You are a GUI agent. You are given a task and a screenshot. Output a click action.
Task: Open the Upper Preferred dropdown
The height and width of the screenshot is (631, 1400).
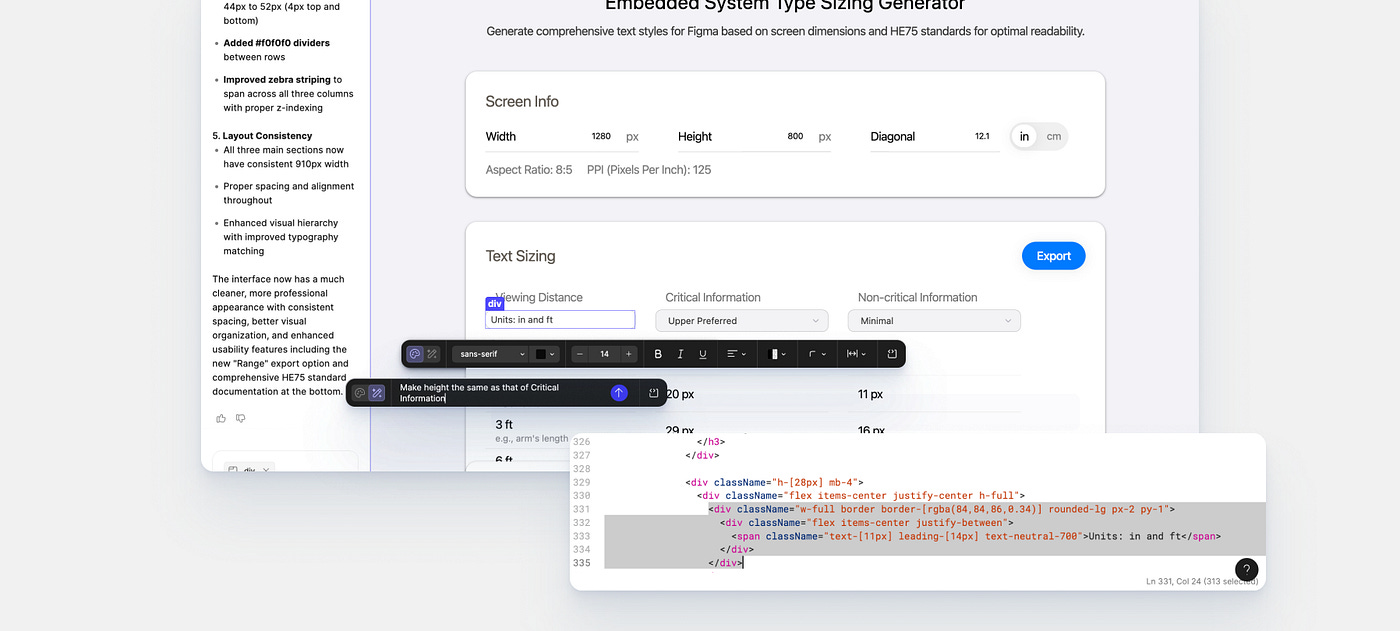pos(742,321)
